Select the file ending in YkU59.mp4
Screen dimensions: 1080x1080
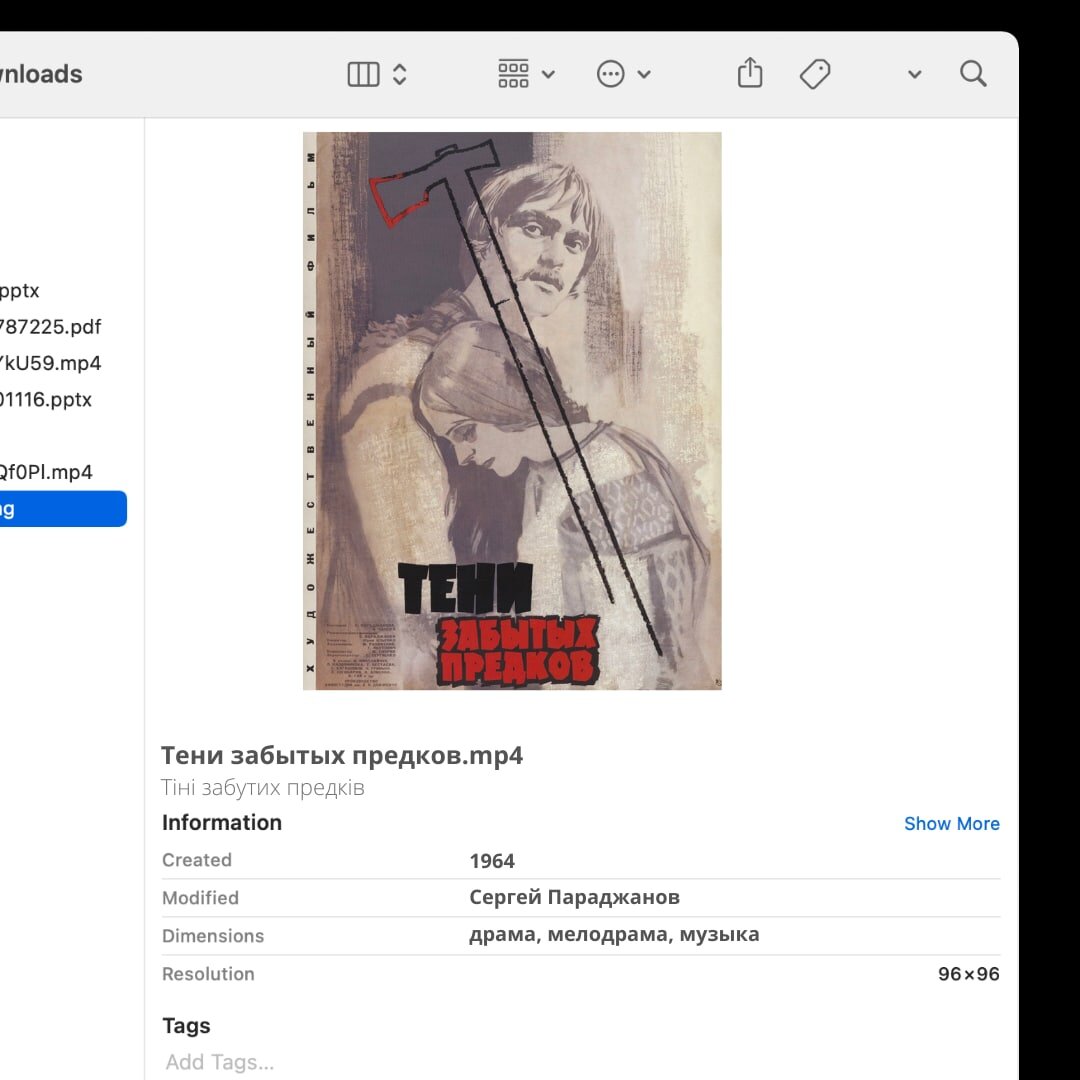tap(51, 363)
